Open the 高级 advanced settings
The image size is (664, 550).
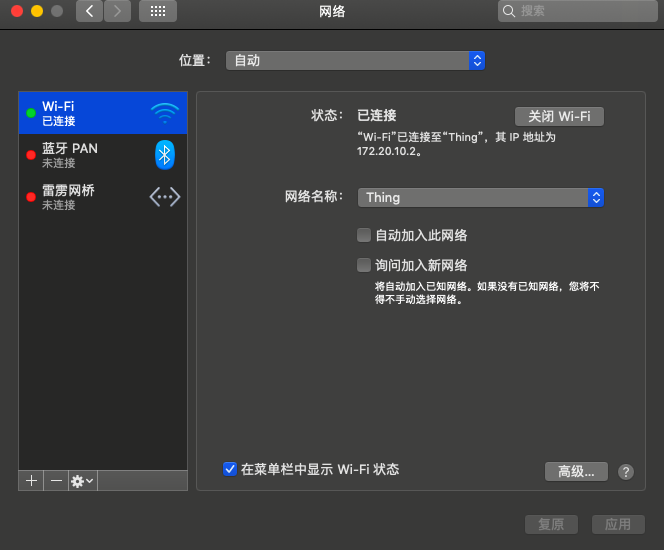click(576, 471)
